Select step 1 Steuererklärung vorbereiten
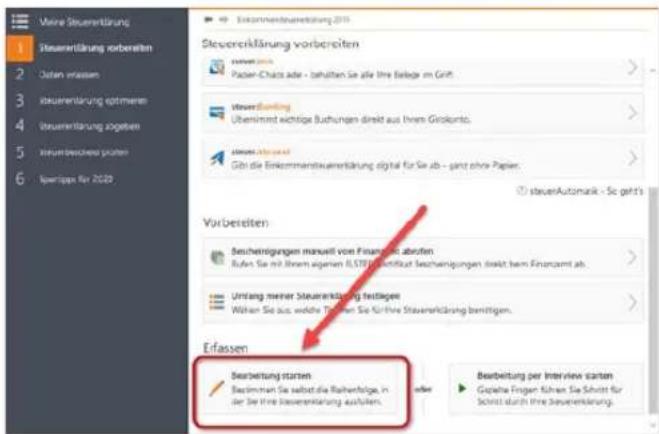The height and width of the screenshot is (434, 659). [97, 48]
